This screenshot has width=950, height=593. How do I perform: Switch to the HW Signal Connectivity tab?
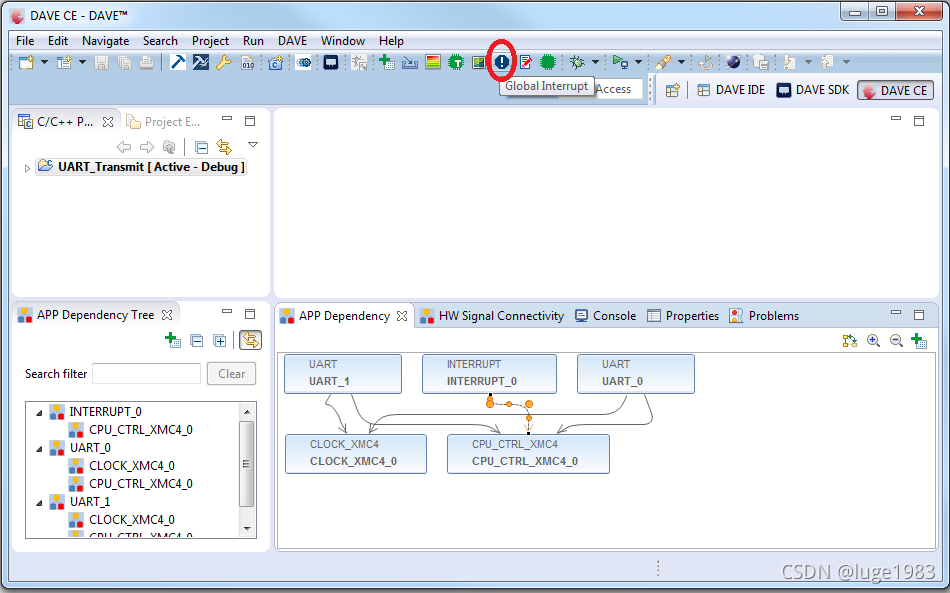point(492,316)
